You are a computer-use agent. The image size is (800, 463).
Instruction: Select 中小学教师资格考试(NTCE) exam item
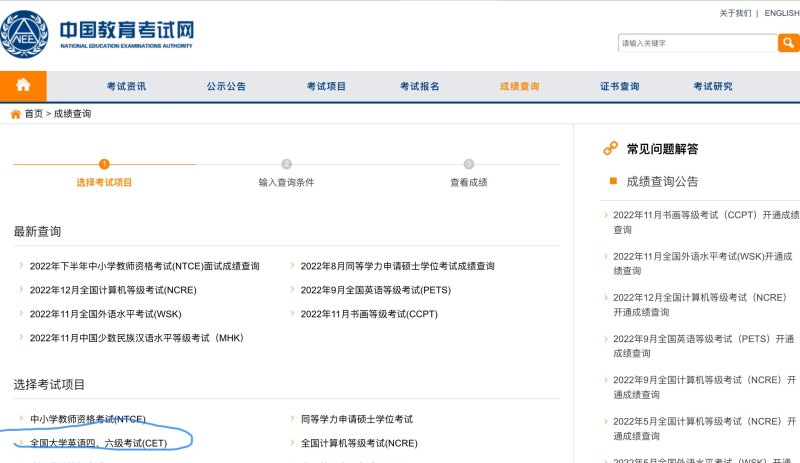click(88, 419)
